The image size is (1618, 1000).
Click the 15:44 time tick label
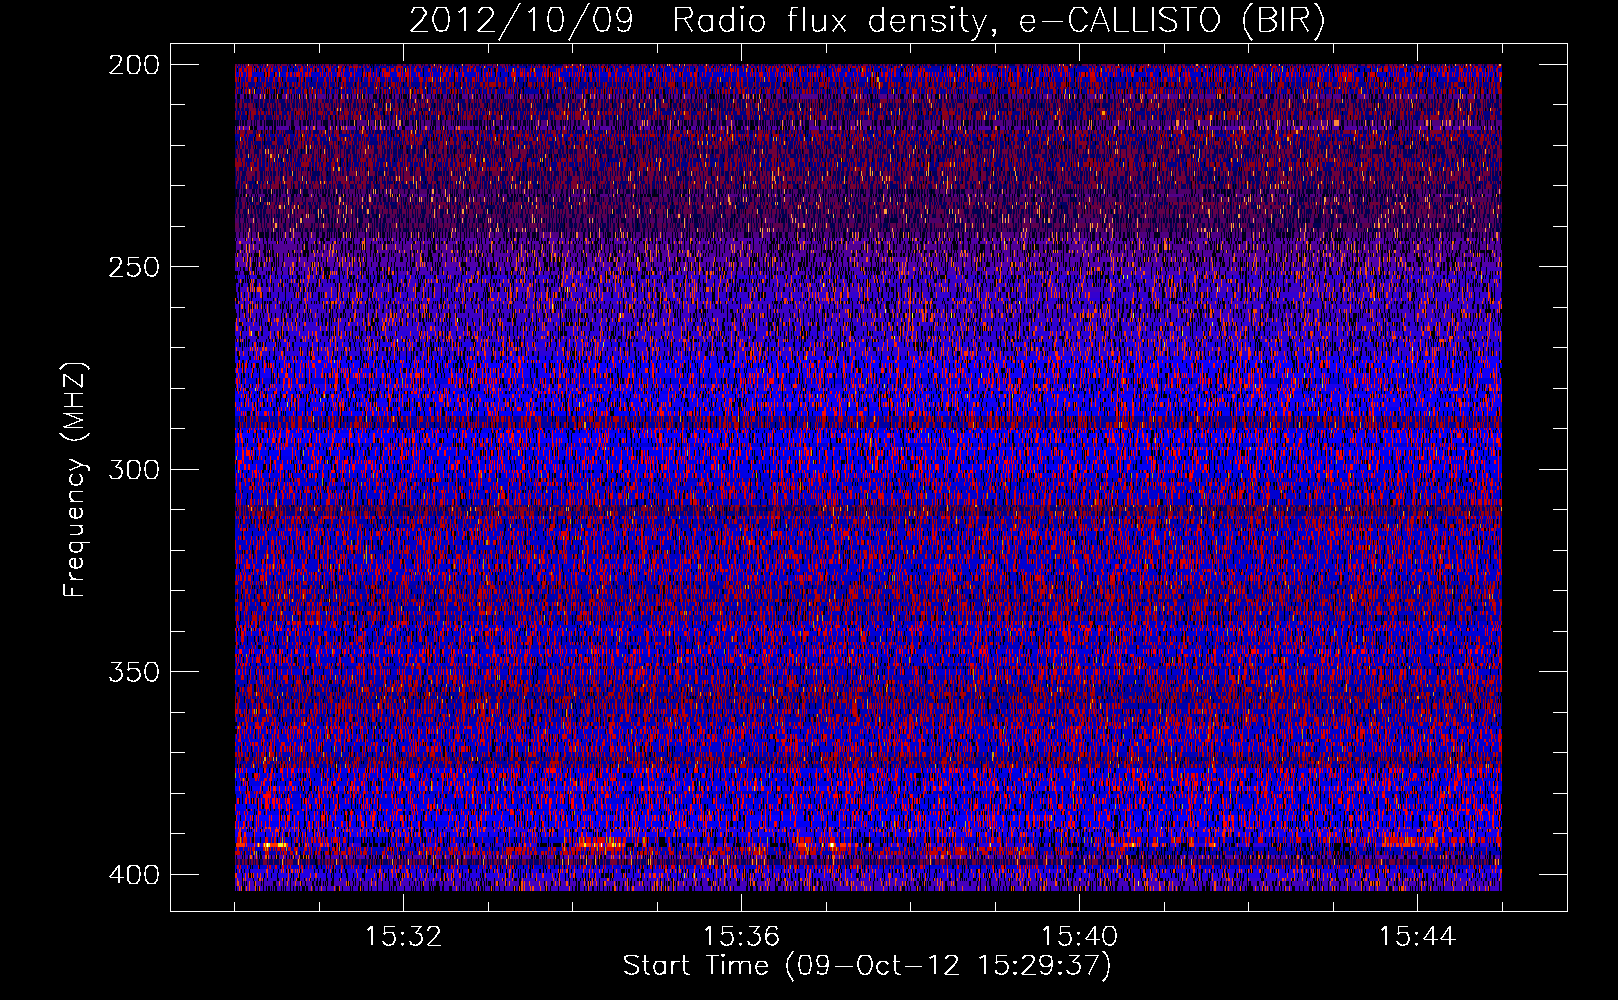click(1417, 937)
